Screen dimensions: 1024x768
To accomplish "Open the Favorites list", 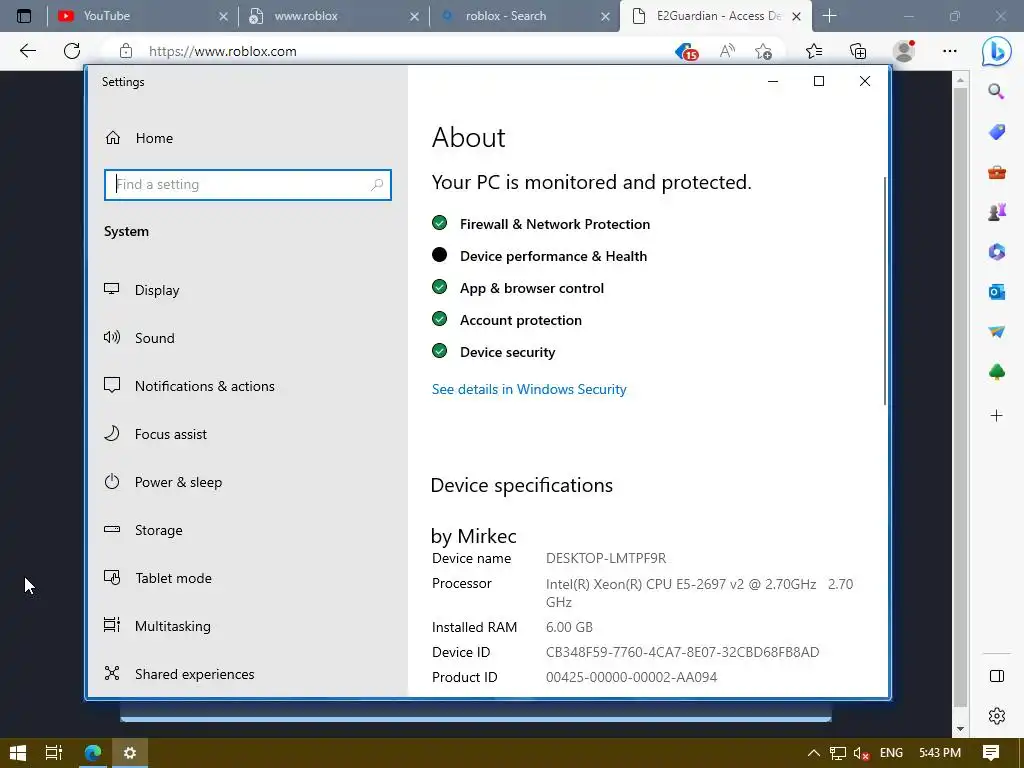I will (x=814, y=51).
